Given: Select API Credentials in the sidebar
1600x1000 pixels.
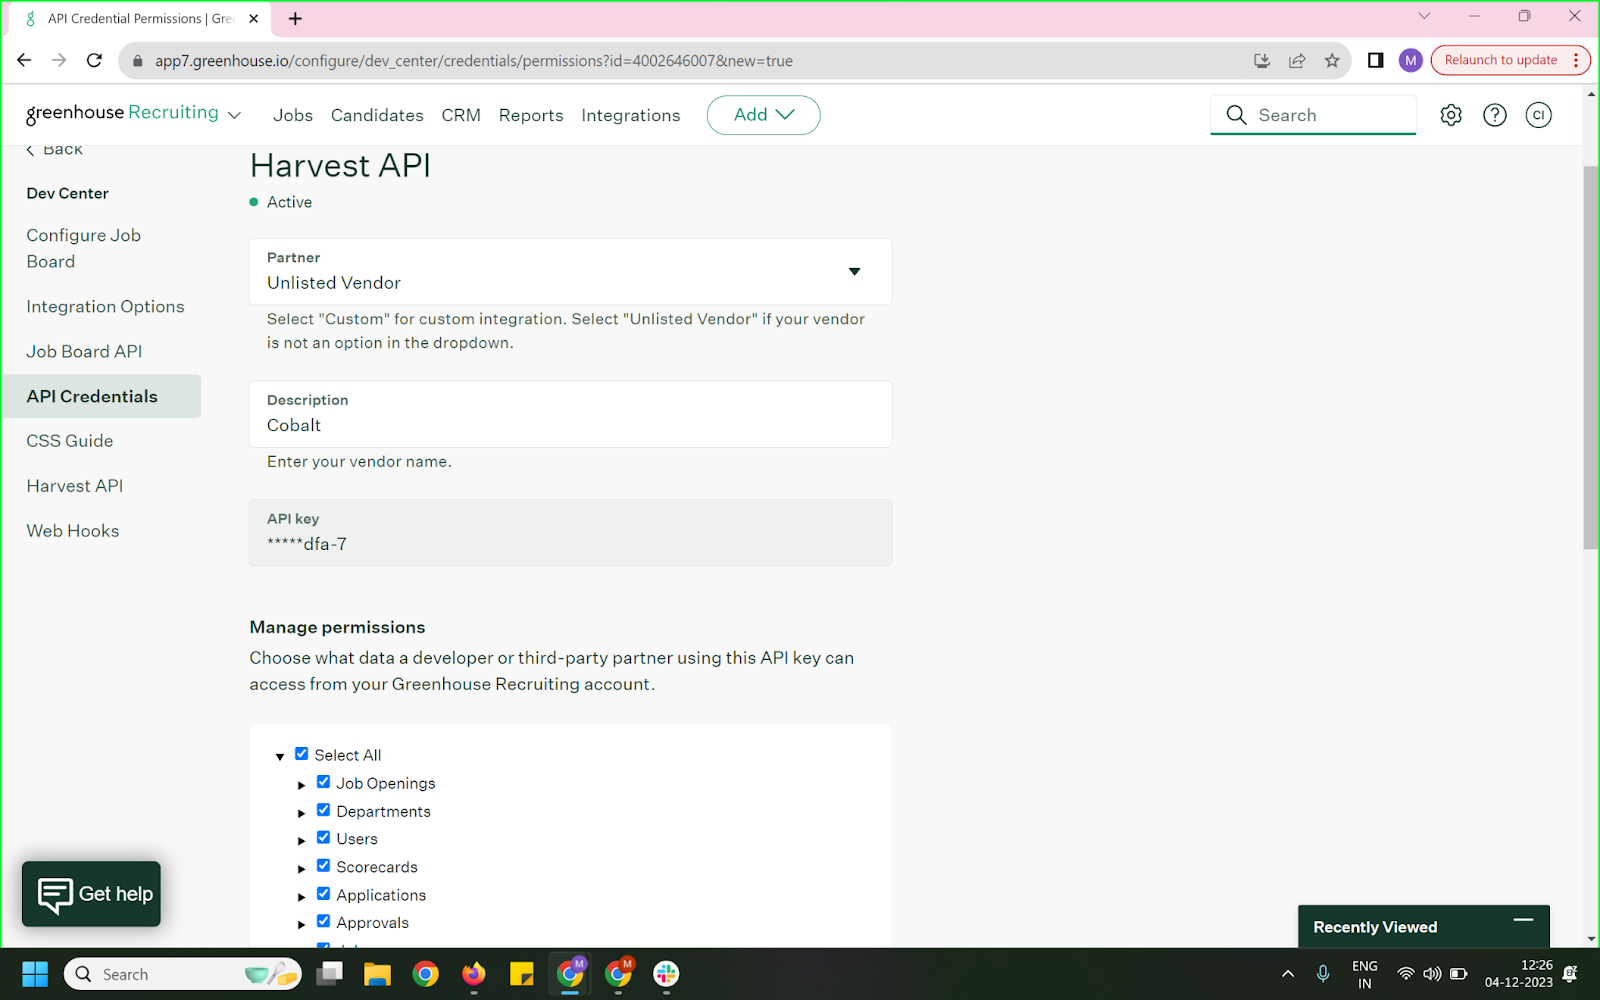Looking at the screenshot, I should (x=101, y=396).
